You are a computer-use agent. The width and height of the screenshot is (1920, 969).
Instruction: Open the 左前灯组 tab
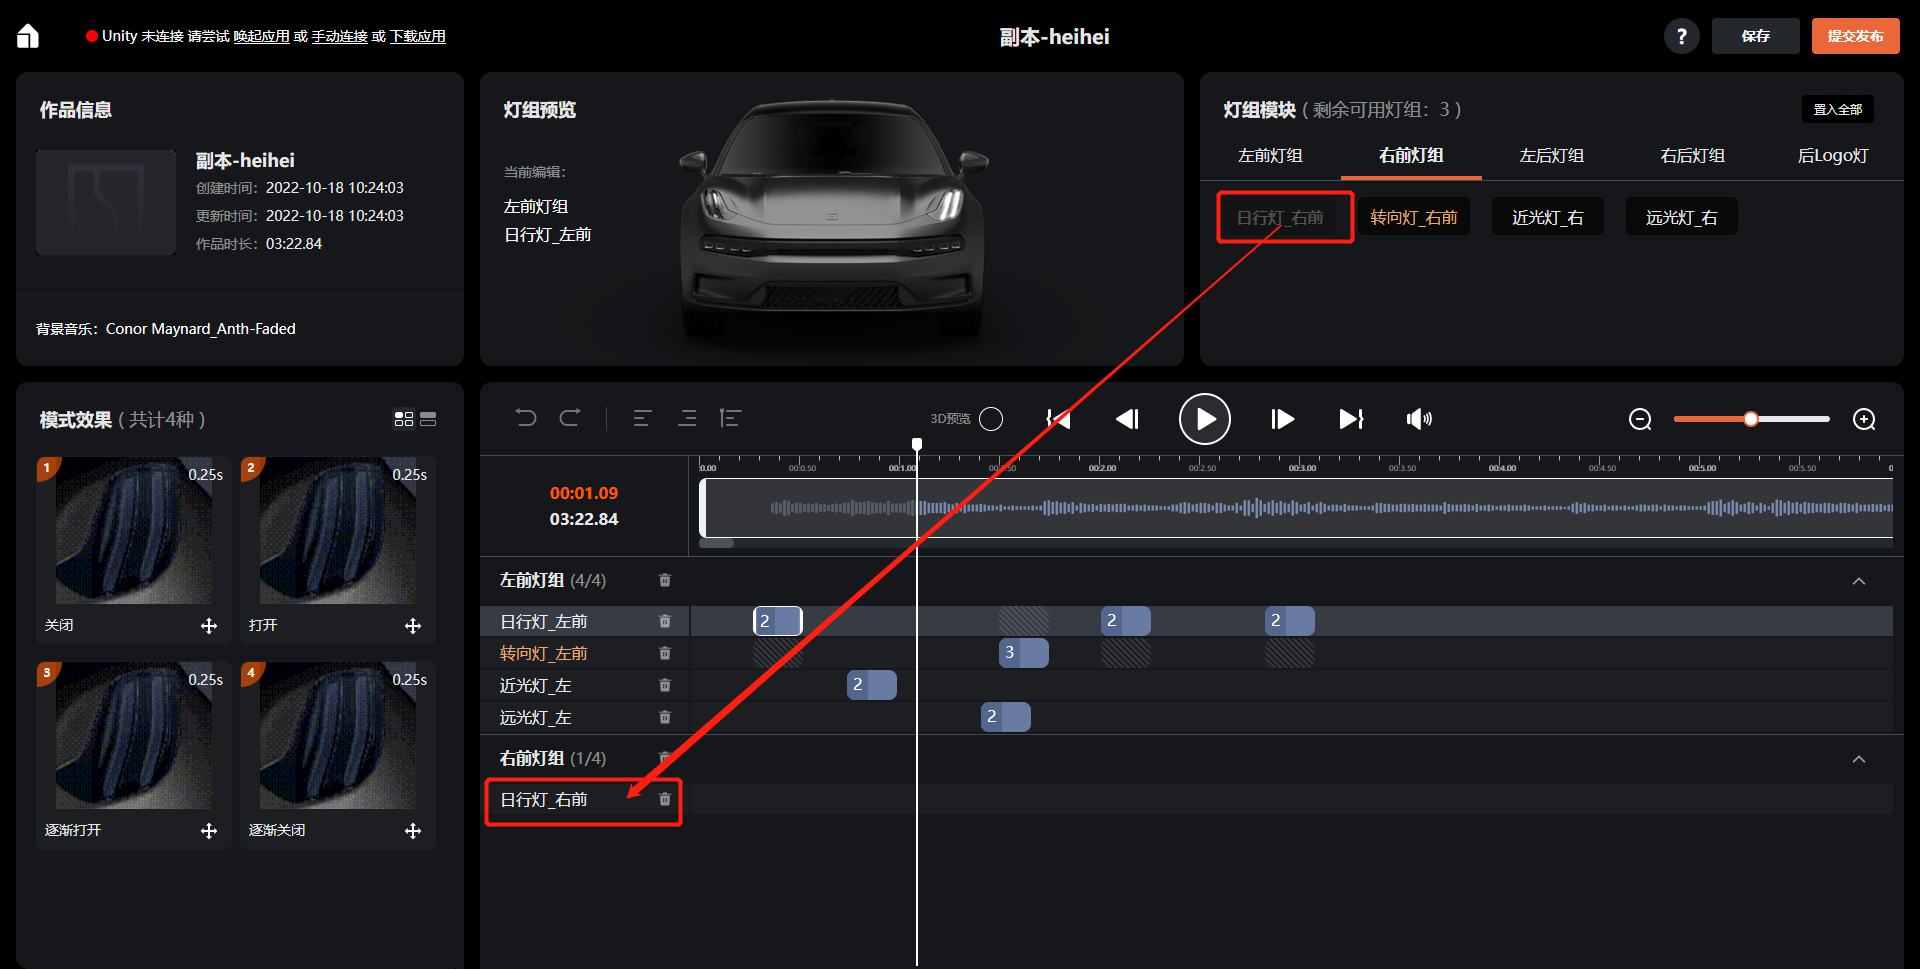[1270, 155]
